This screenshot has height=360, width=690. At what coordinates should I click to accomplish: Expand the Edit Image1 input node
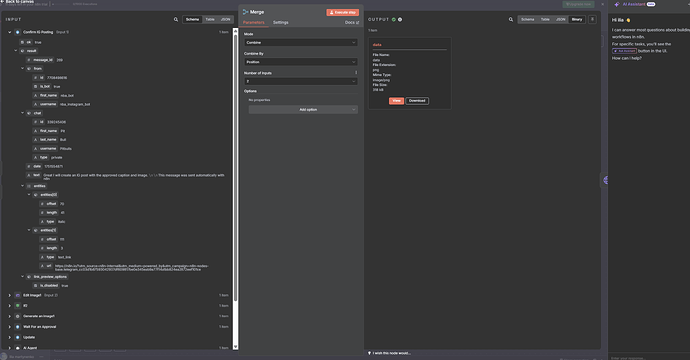tap(10, 295)
